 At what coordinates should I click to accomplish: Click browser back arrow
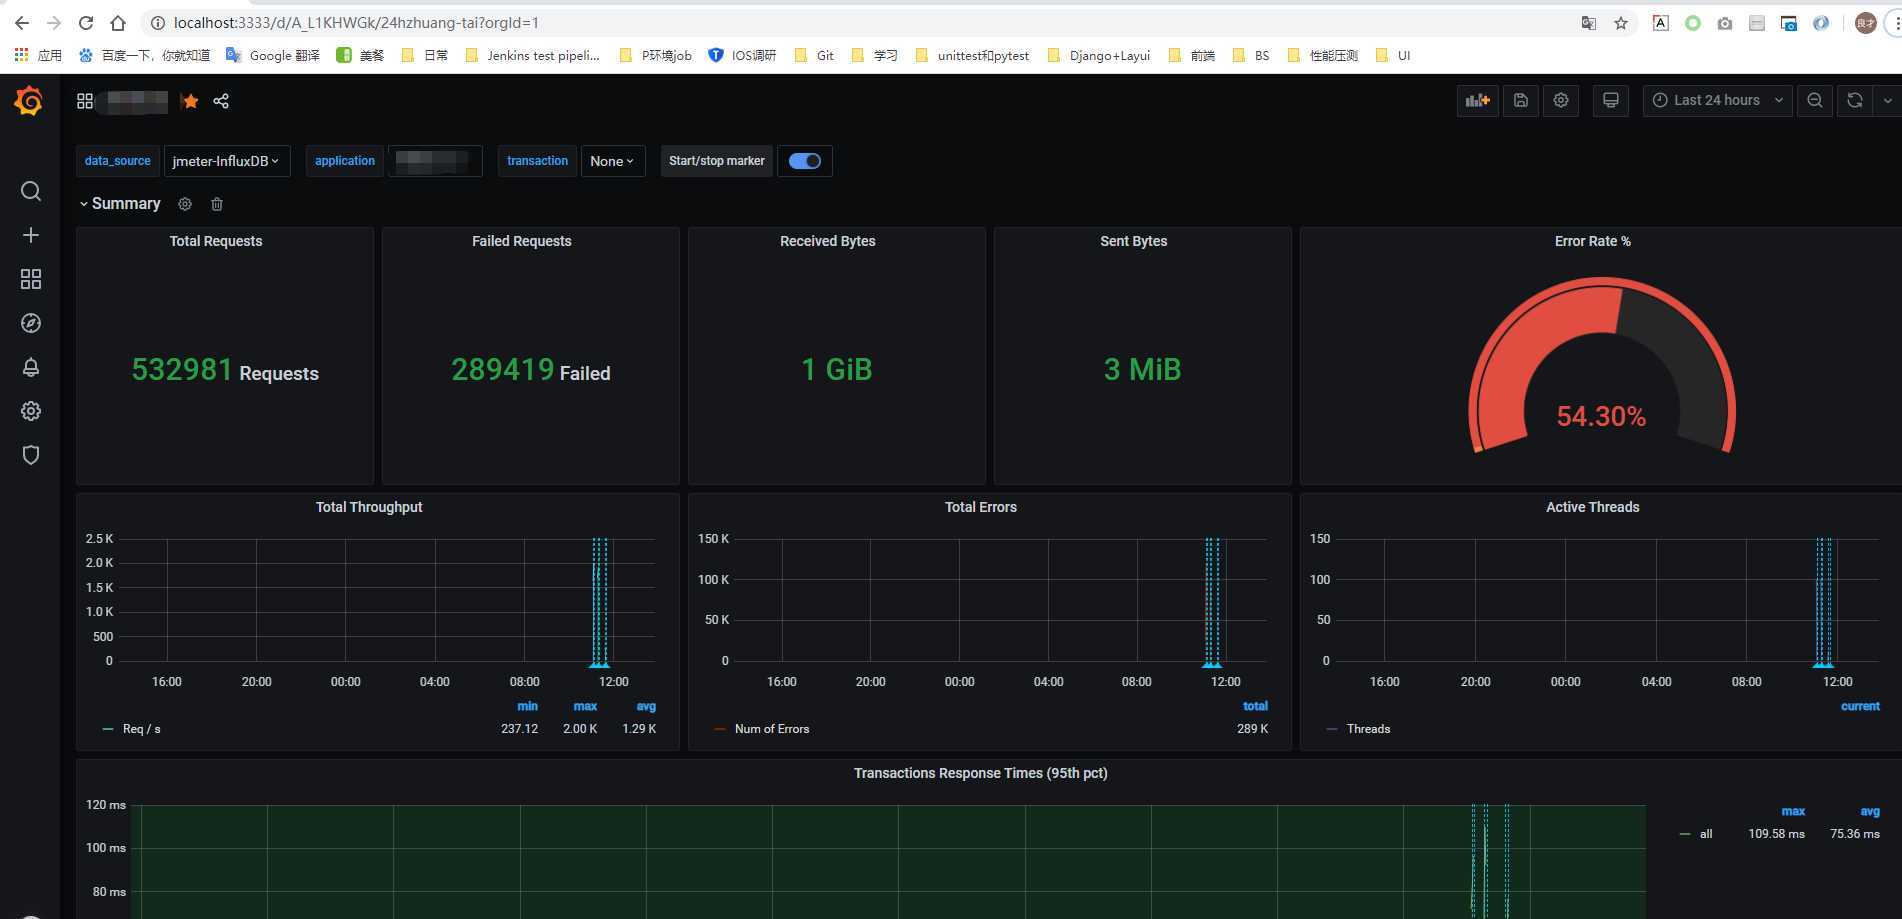point(22,23)
